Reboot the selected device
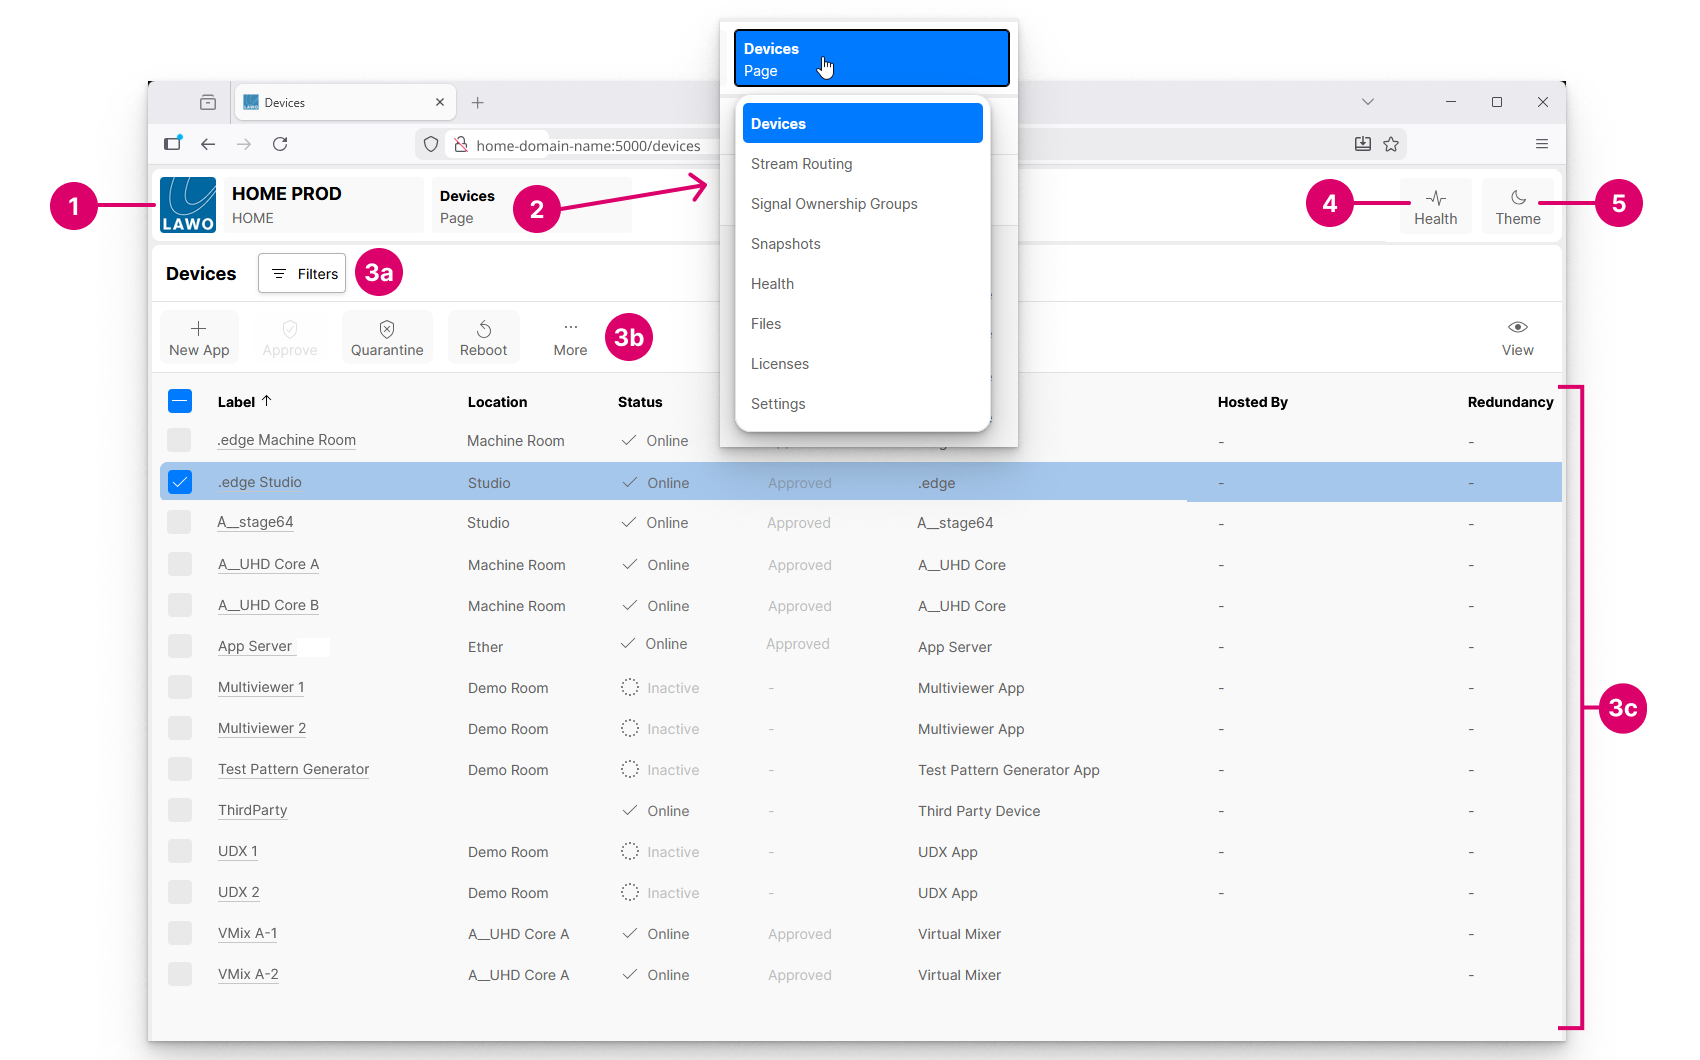This screenshot has height=1060, width=1700. (484, 337)
